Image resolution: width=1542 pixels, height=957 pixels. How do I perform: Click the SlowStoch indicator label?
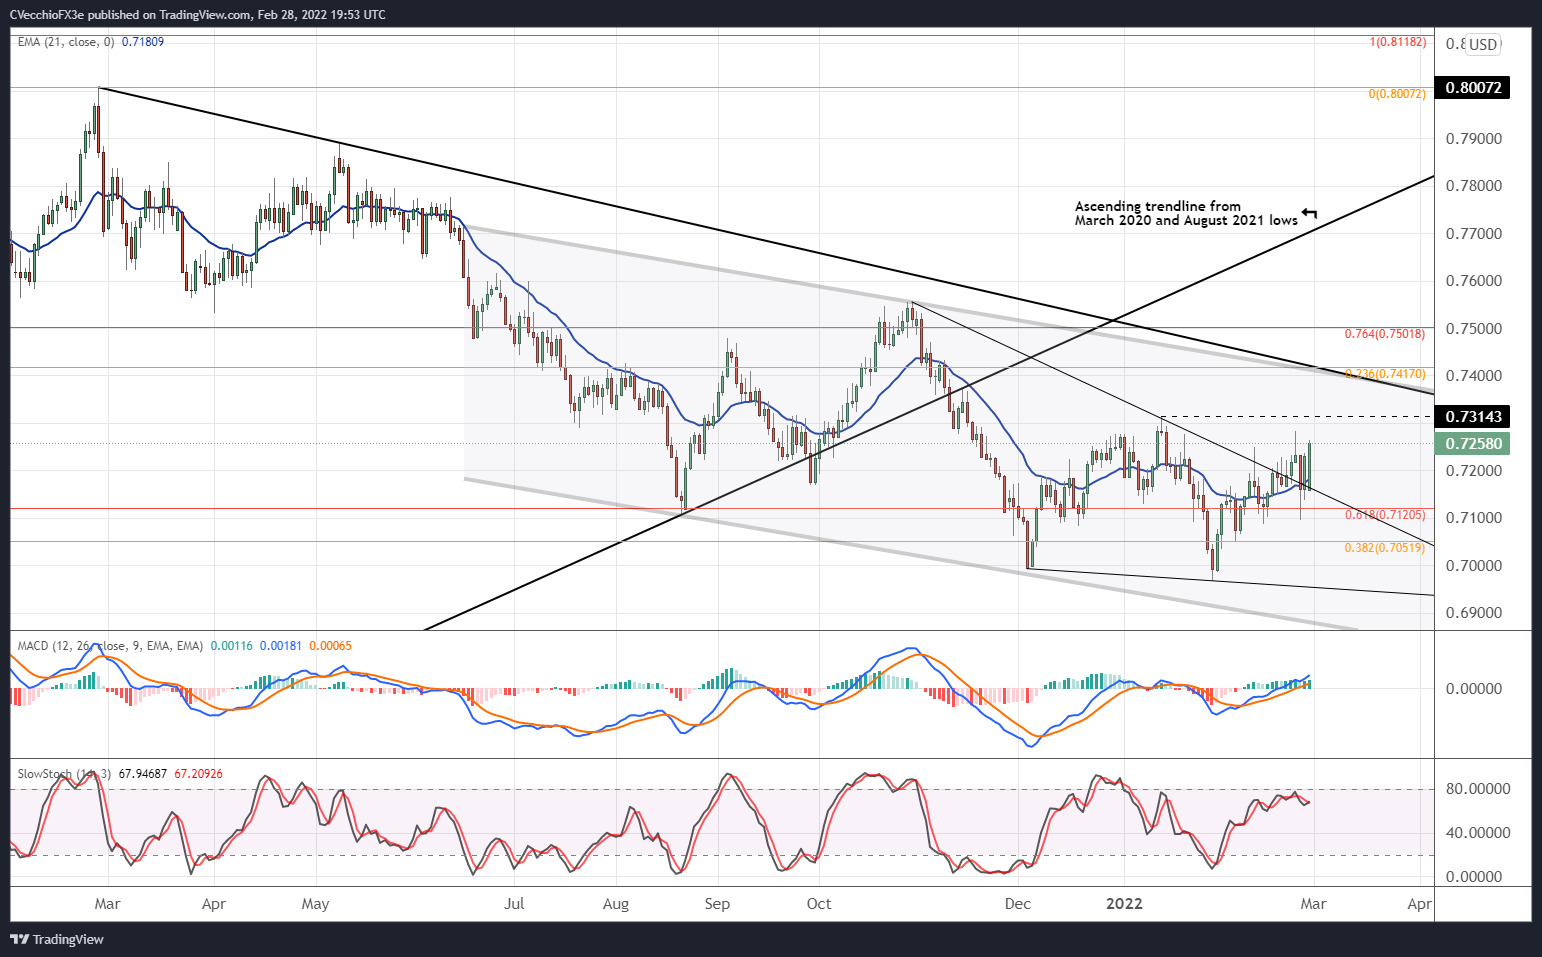64,774
